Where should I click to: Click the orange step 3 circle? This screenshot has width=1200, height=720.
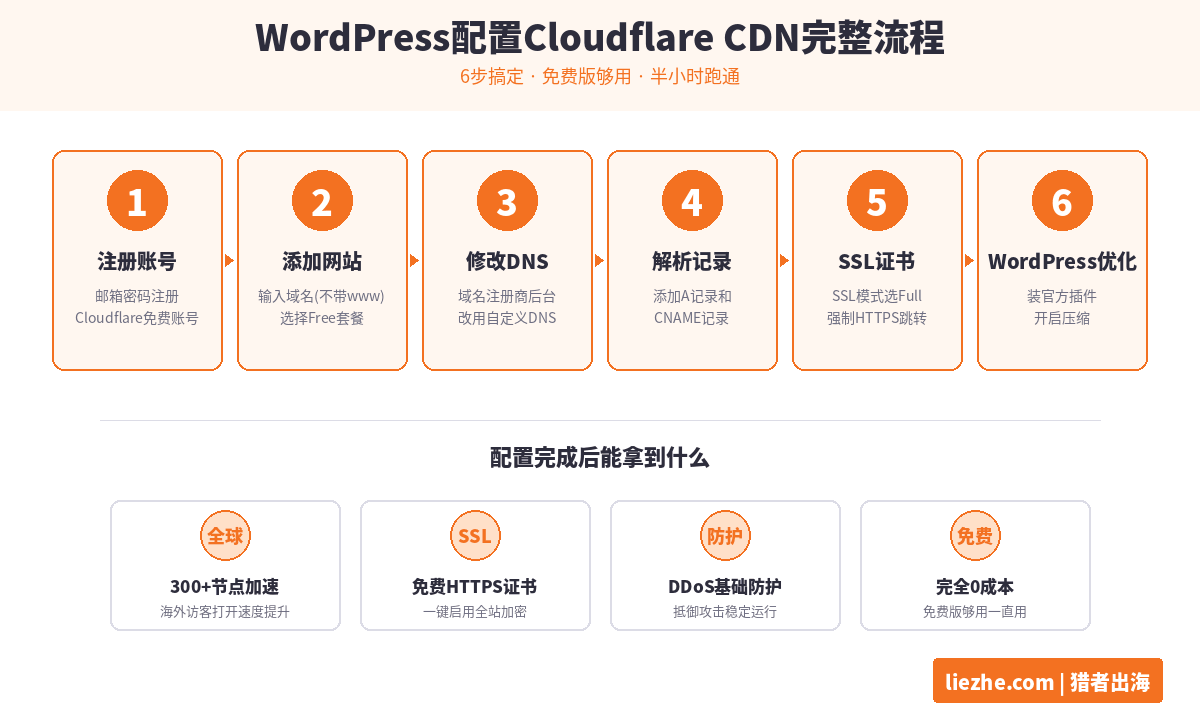point(507,201)
